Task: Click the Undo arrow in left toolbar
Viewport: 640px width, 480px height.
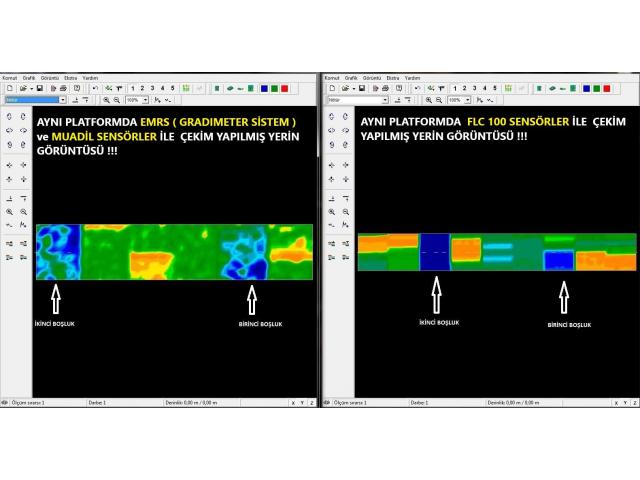Action: (x=94, y=88)
